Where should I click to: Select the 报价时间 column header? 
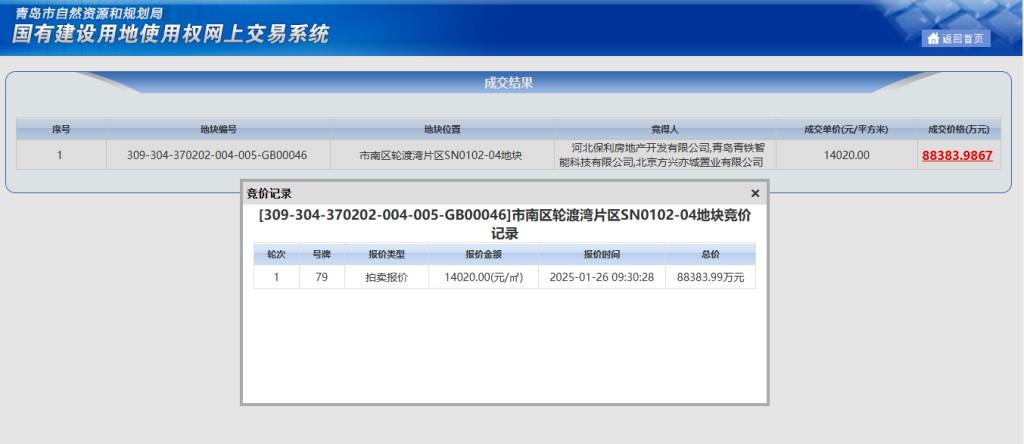[601, 254]
